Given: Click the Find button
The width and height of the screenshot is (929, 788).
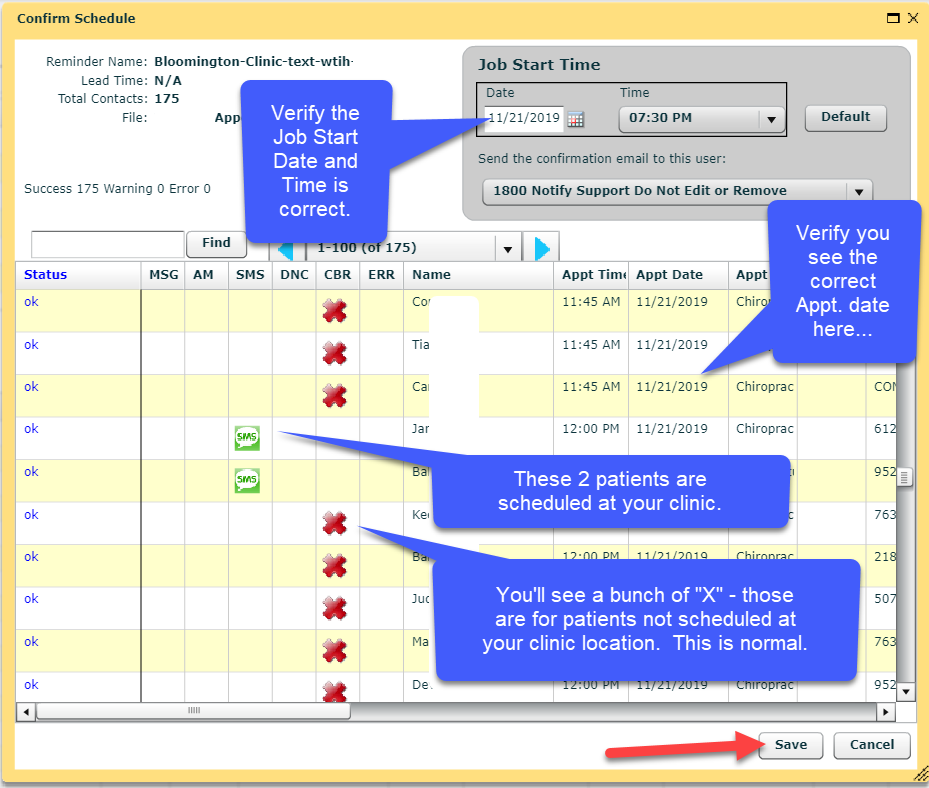Looking at the screenshot, I should tap(216, 243).
